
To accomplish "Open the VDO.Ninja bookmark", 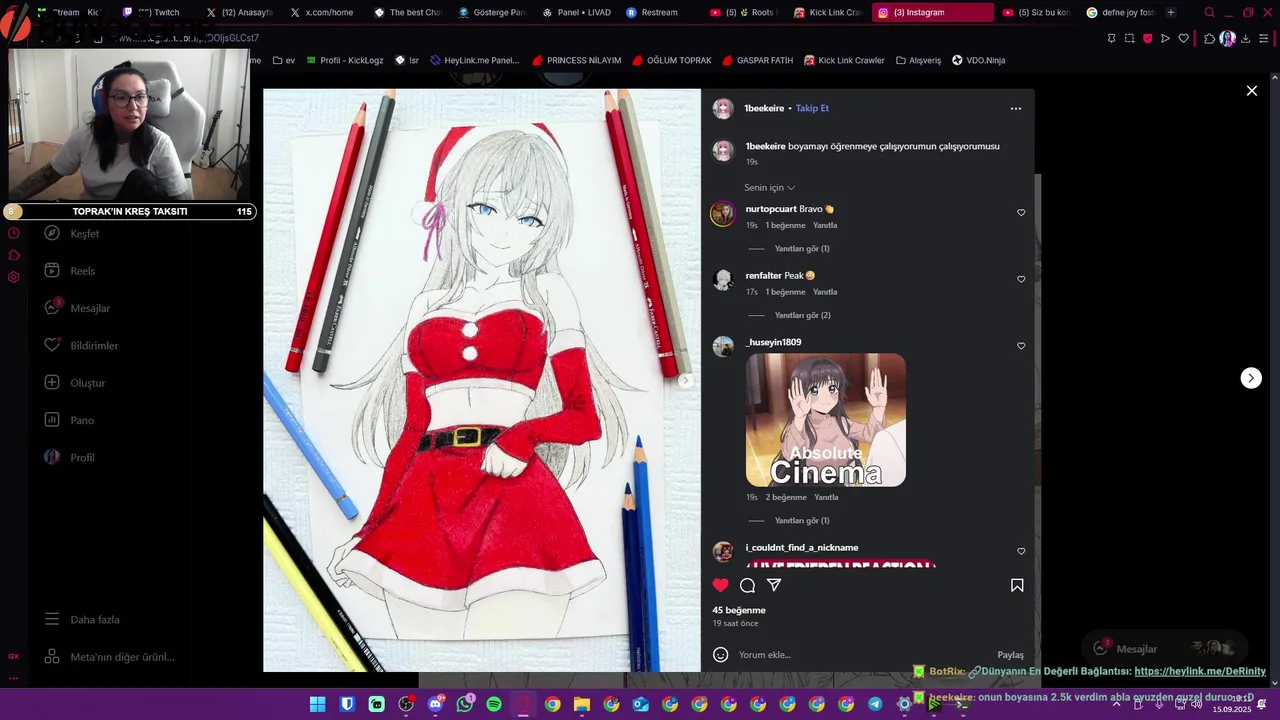I will tap(978, 60).
